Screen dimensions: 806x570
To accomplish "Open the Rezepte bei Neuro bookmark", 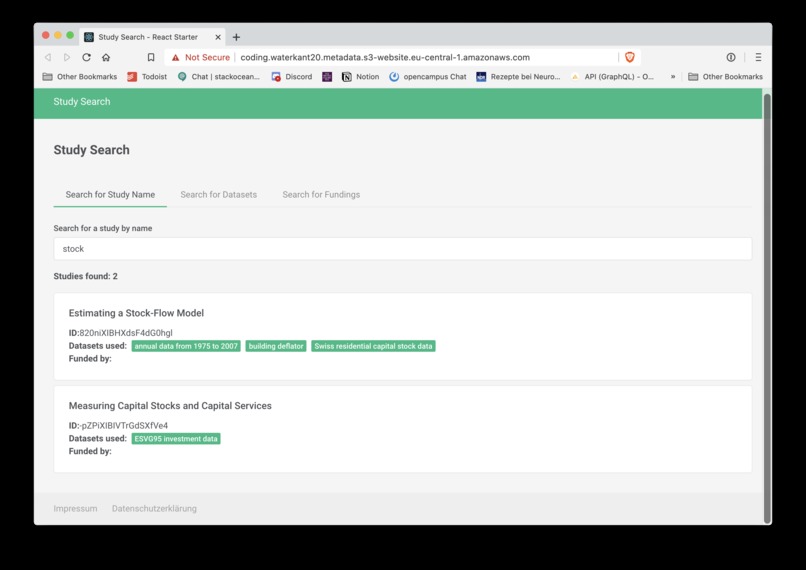I will 518,77.
